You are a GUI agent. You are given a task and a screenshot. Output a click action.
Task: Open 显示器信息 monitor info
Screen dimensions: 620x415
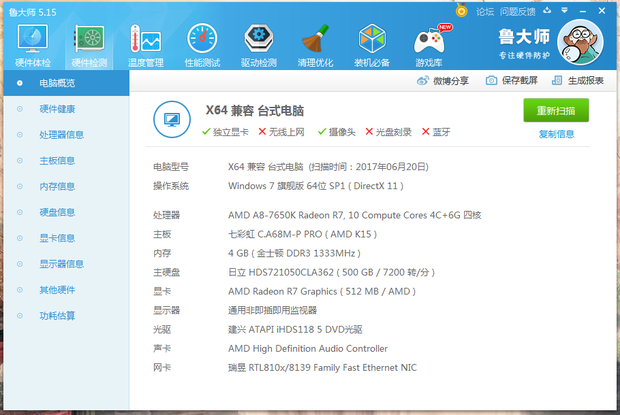coord(66,264)
